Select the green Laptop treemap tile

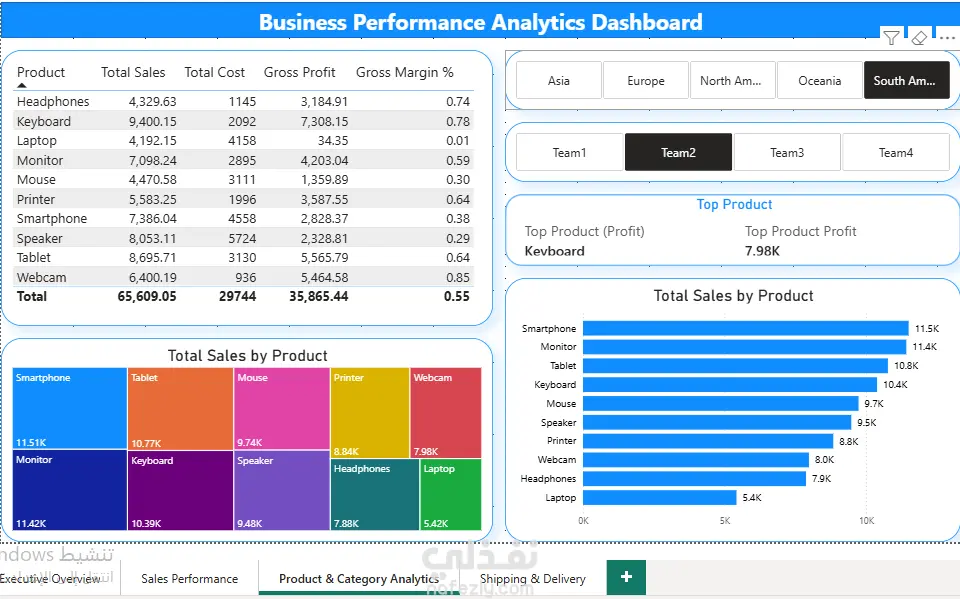[451, 494]
